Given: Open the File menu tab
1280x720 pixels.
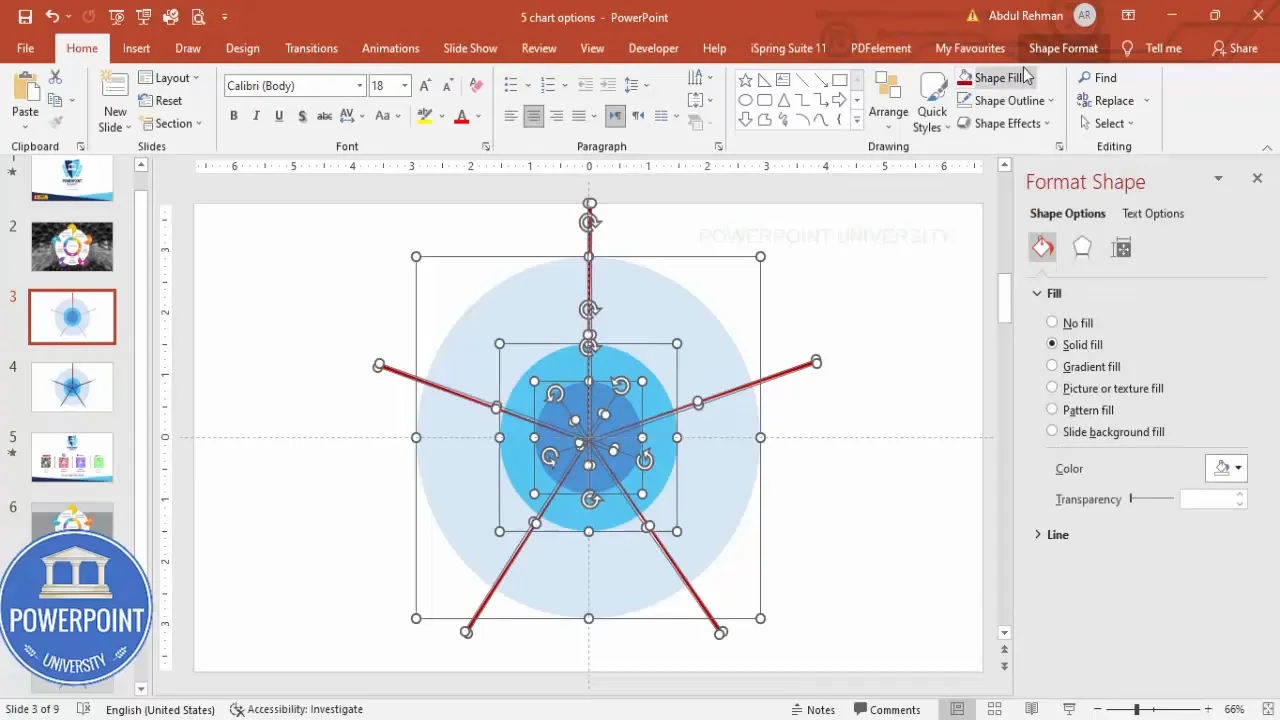Looking at the screenshot, I should coord(25,48).
